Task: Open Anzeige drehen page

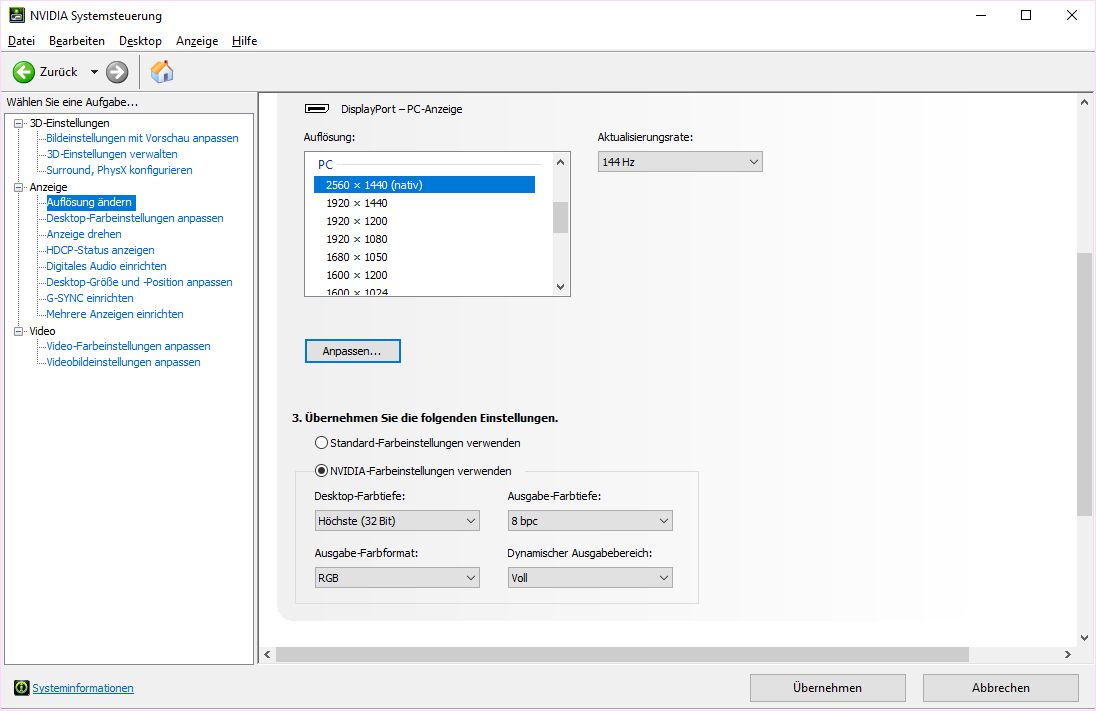Action: point(84,235)
